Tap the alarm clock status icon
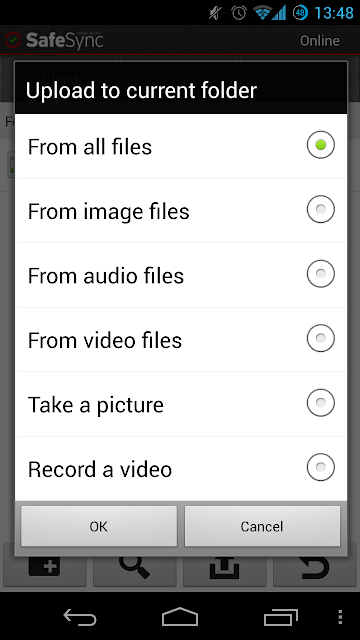Image resolution: width=360 pixels, height=640 pixels. [x=239, y=13]
